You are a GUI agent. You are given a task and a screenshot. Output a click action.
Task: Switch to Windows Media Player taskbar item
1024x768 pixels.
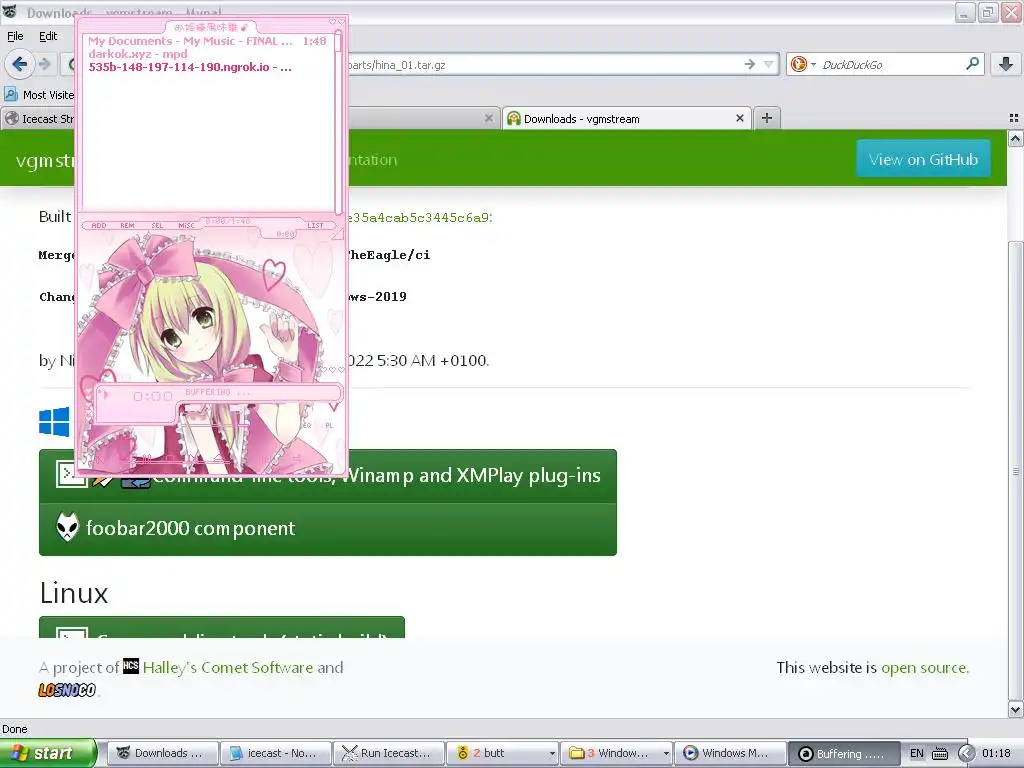pos(729,753)
